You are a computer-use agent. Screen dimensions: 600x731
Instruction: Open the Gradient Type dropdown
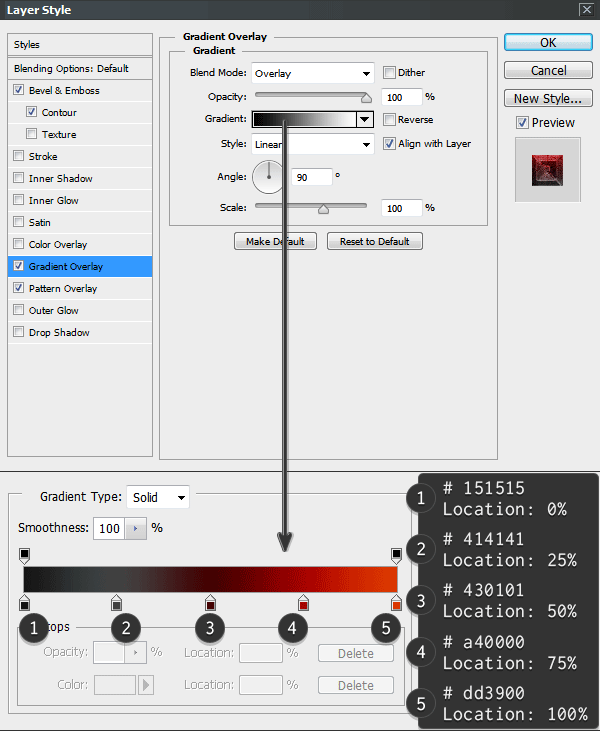[158, 497]
